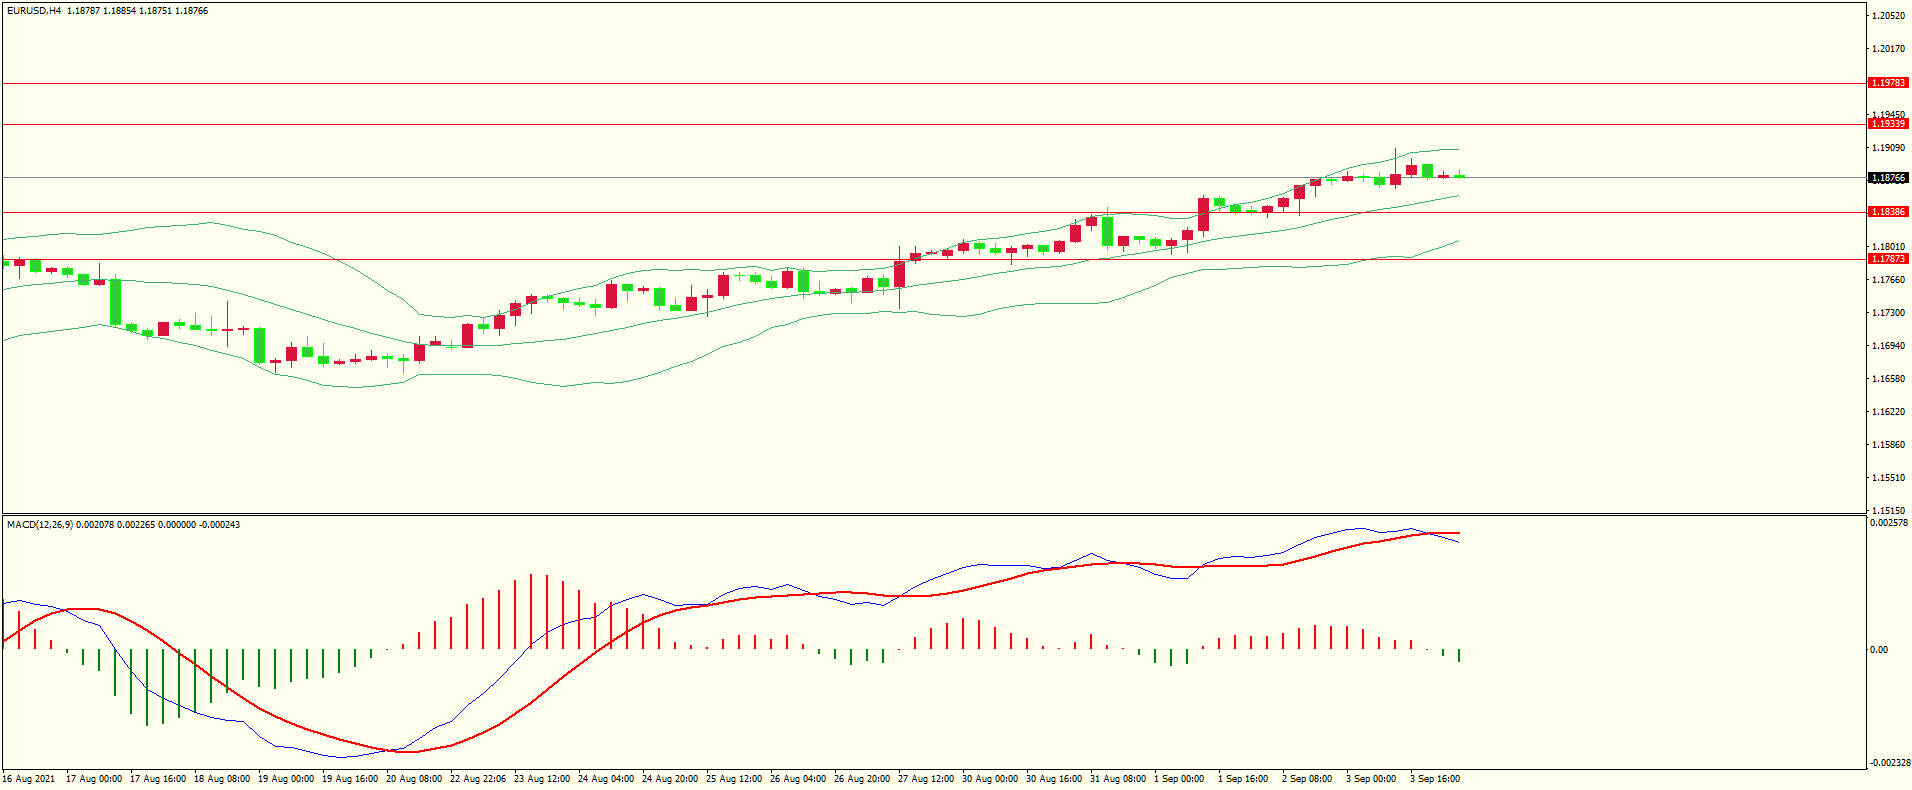Viewport: 1912px width, 790px height.
Task: Click the 1.17660 price axis value
Action: pos(1888,280)
